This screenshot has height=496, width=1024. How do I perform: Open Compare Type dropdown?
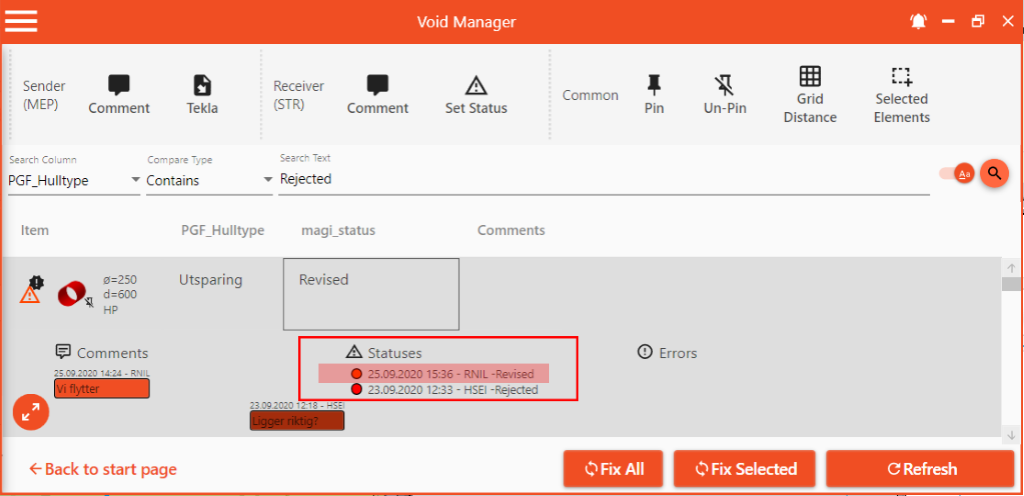[x=209, y=180]
